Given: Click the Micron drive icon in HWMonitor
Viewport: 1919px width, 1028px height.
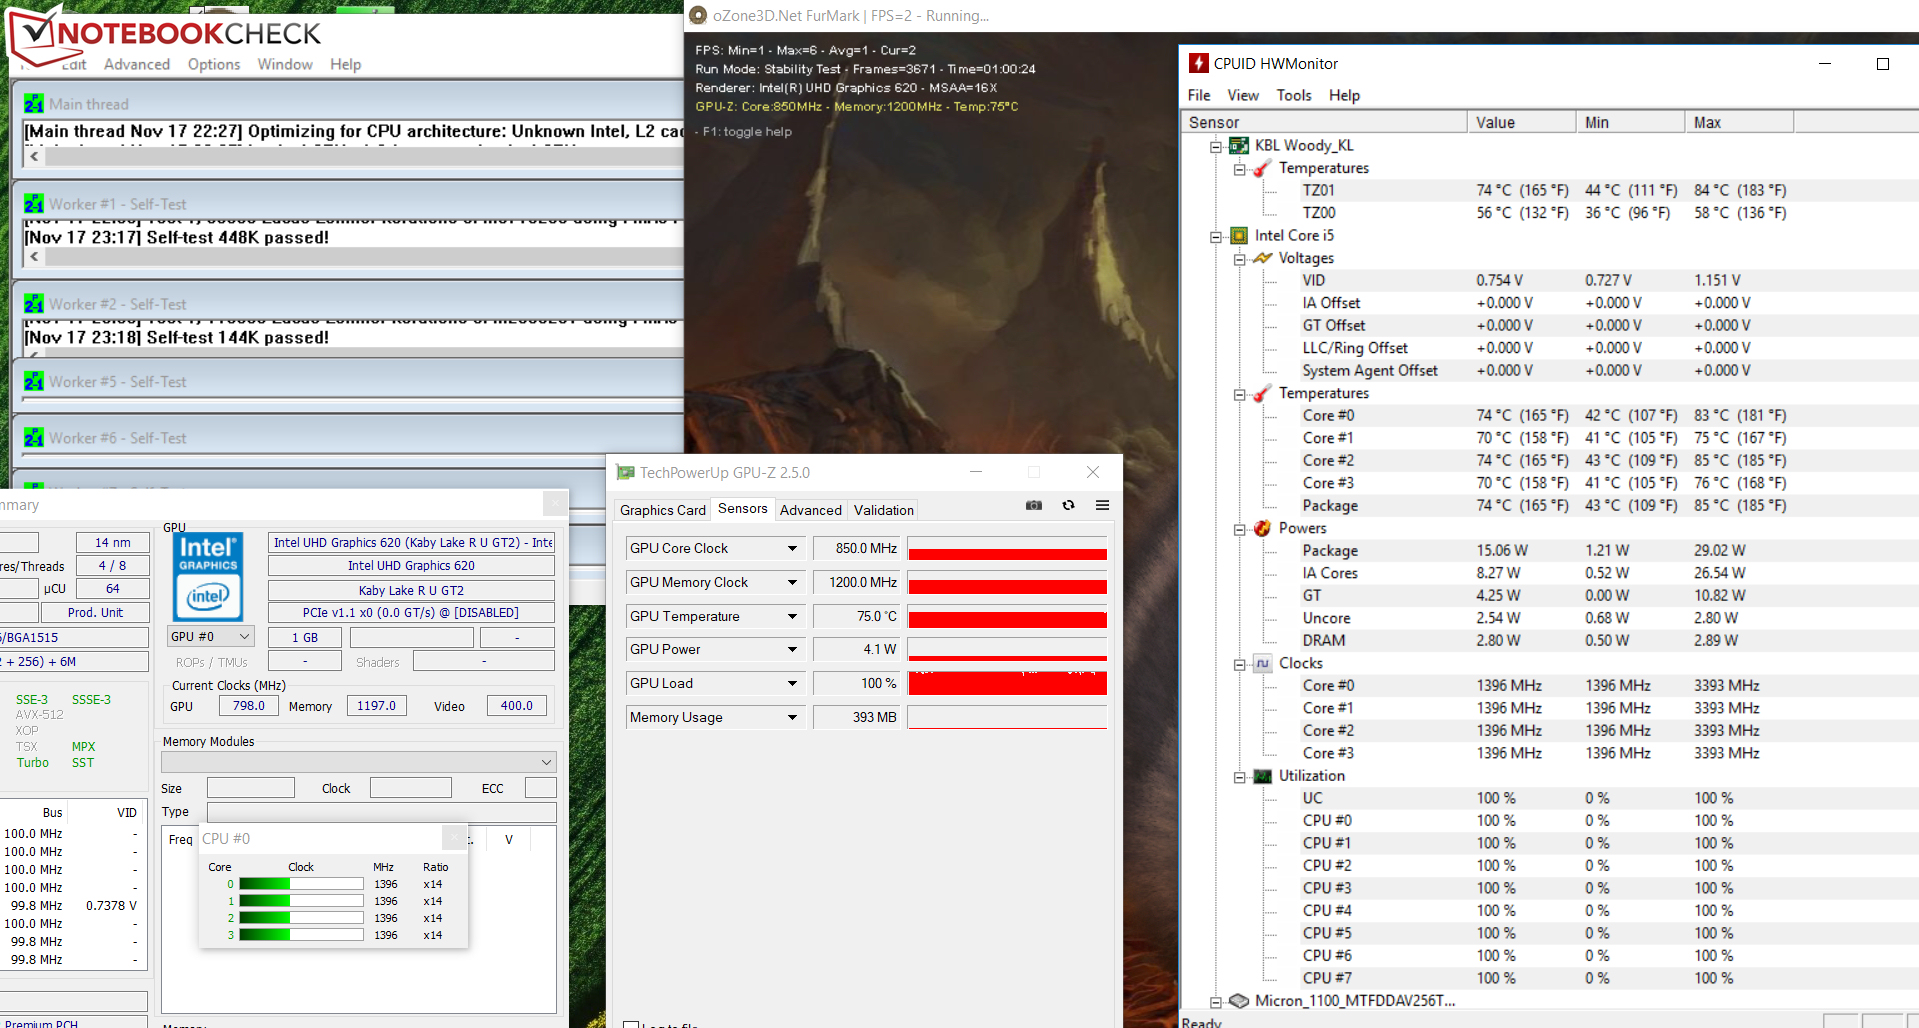Looking at the screenshot, I should [1238, 1001].
